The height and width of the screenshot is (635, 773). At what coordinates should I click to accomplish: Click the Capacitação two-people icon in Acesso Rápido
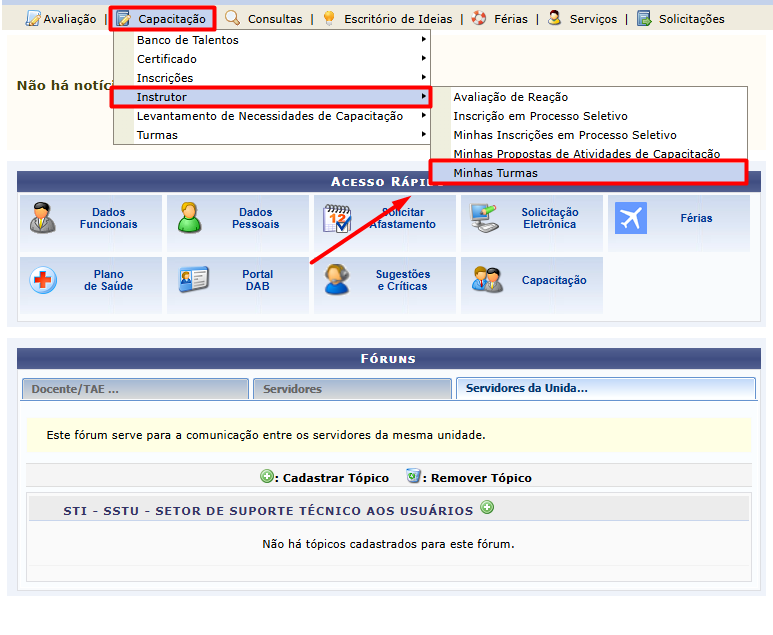pos(487,280)
